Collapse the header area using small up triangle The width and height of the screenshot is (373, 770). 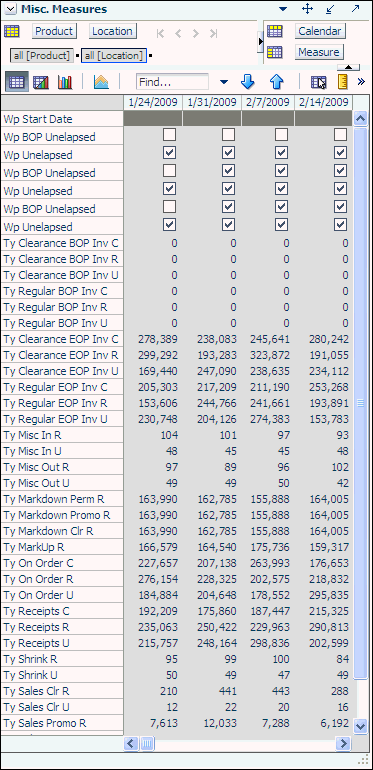click(x=348, y=67)
